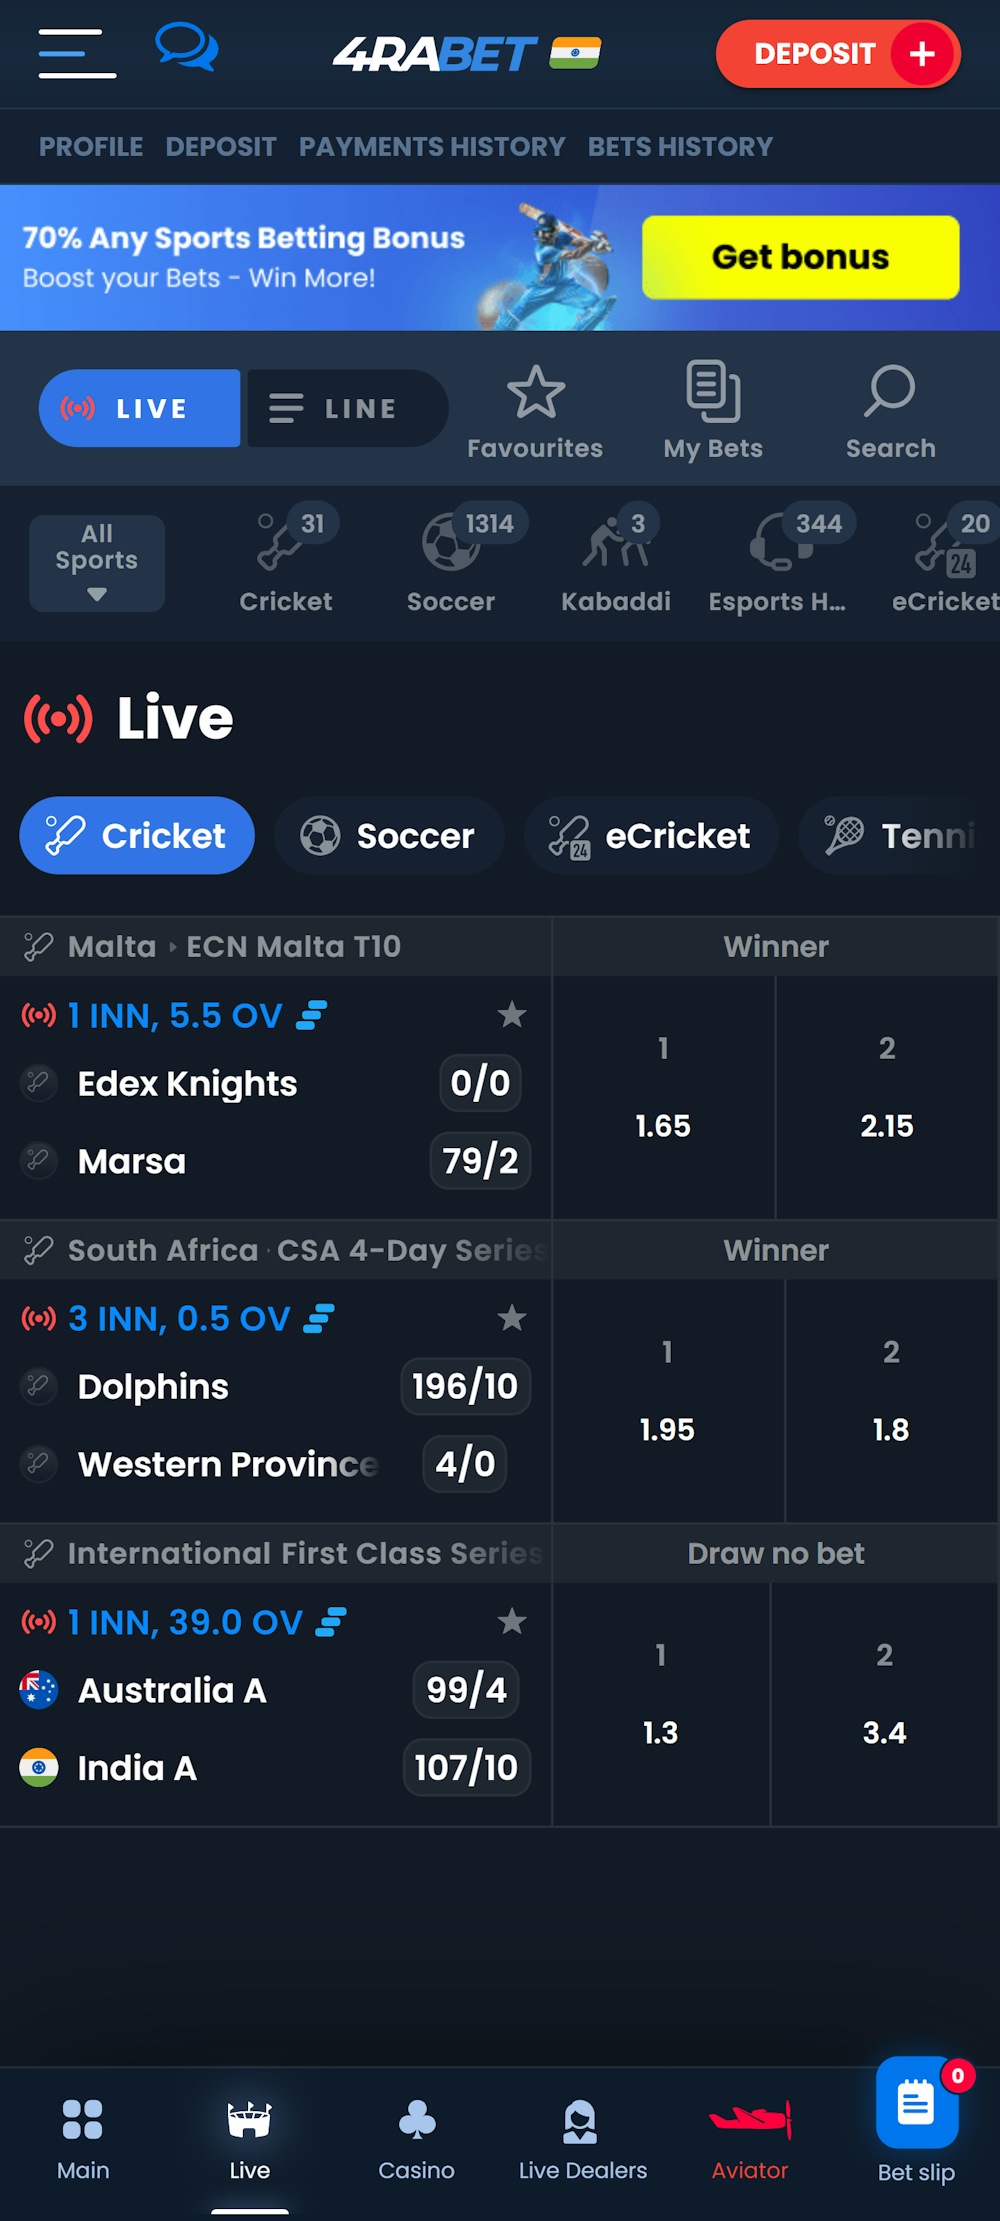
Task: Switch to LINE mode
Action: (x=345, y=408)
